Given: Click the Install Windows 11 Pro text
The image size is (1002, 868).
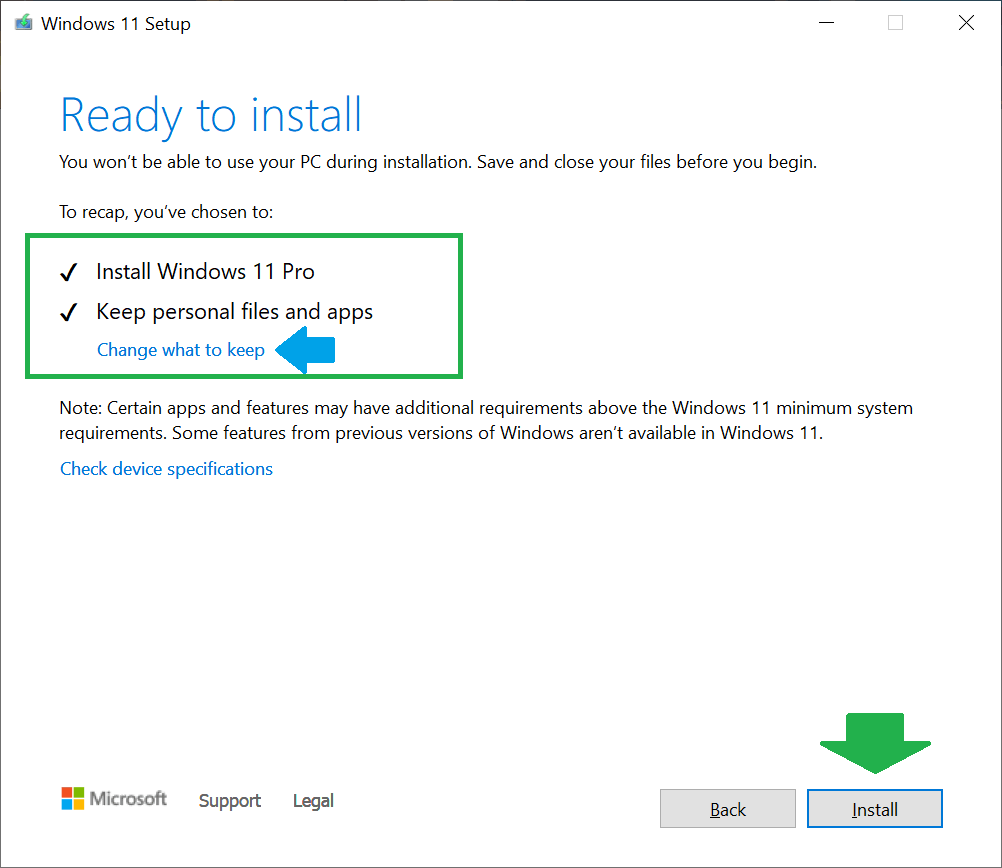Looking at the screenshot, I should point(205,272).
